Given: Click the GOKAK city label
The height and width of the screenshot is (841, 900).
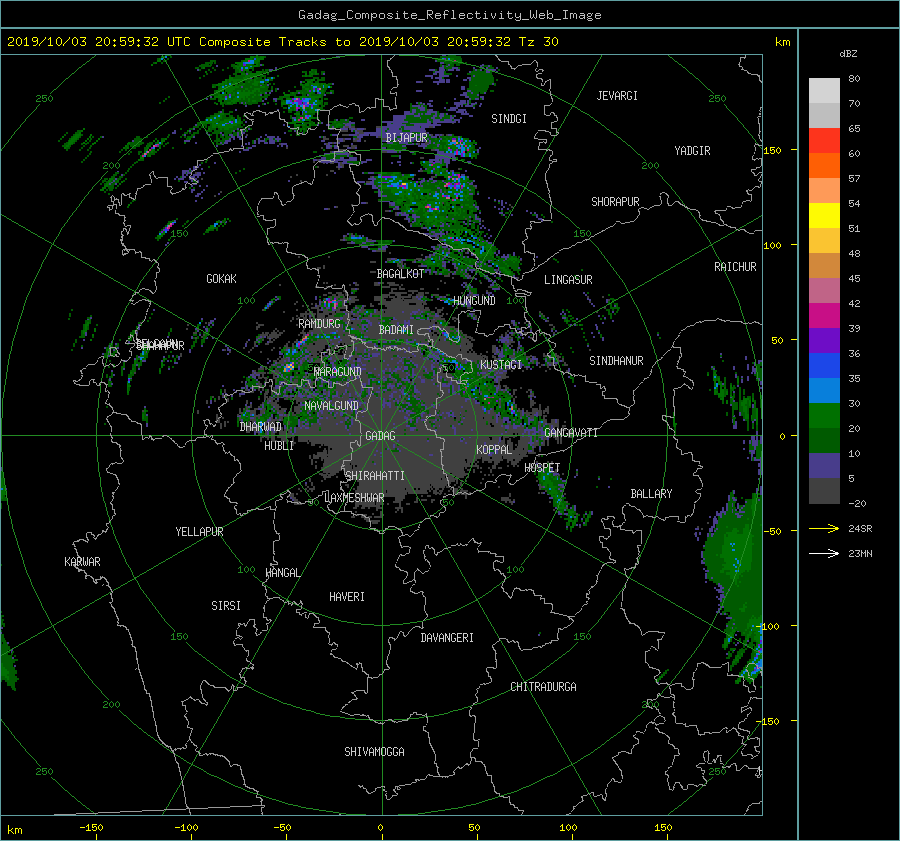Looking at the screenshot, I should pyautogui.click(x=221, y=279).
